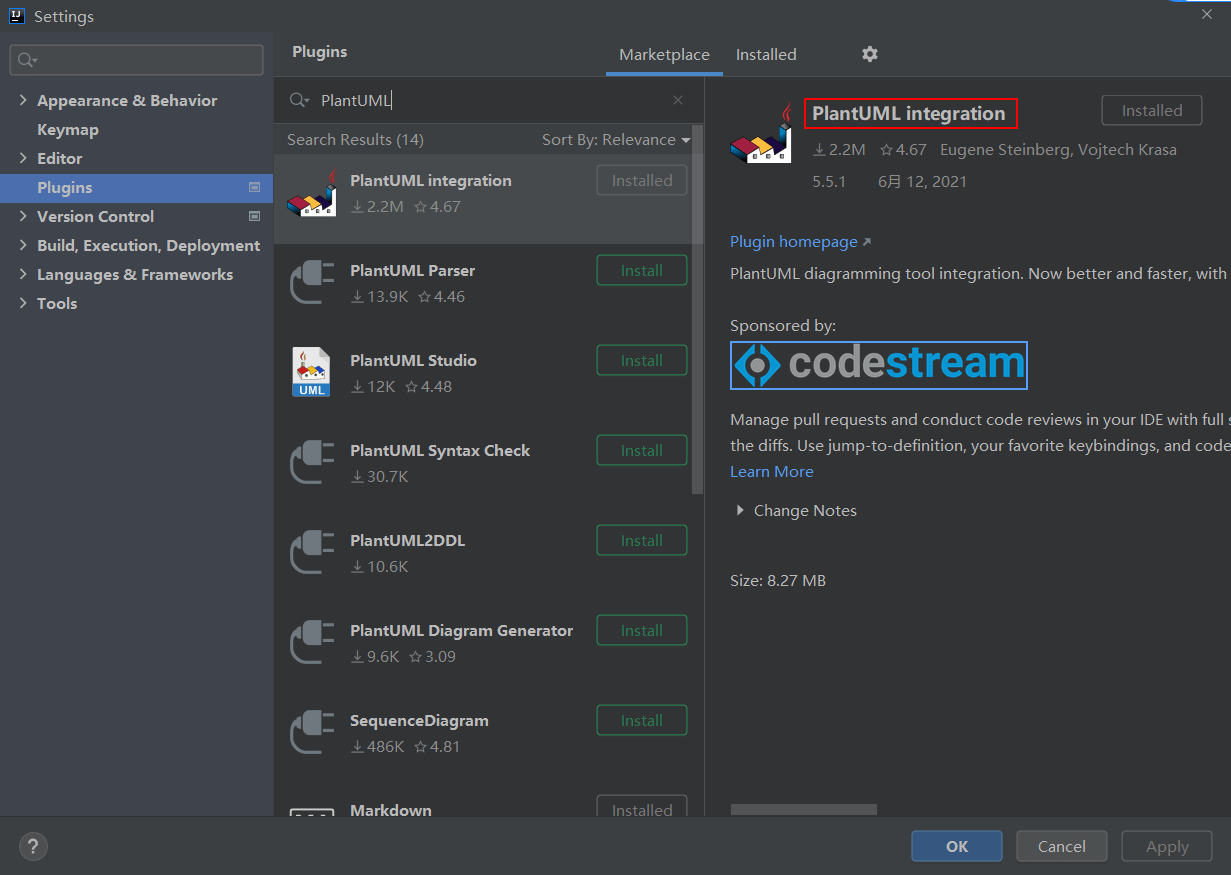
Task: Expand the Version Control node
Action: point(23,216)
